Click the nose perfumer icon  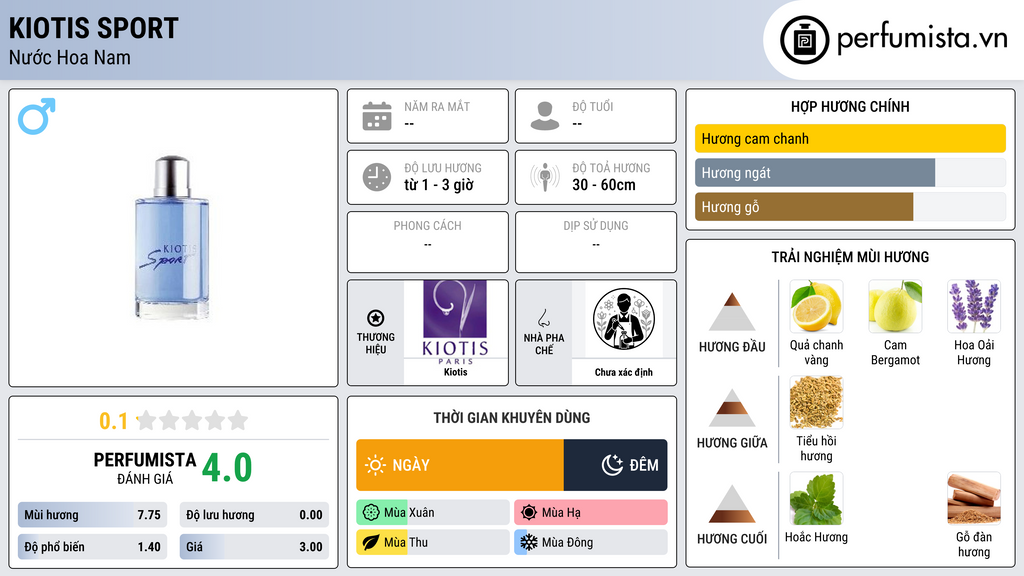coord(543,318)
